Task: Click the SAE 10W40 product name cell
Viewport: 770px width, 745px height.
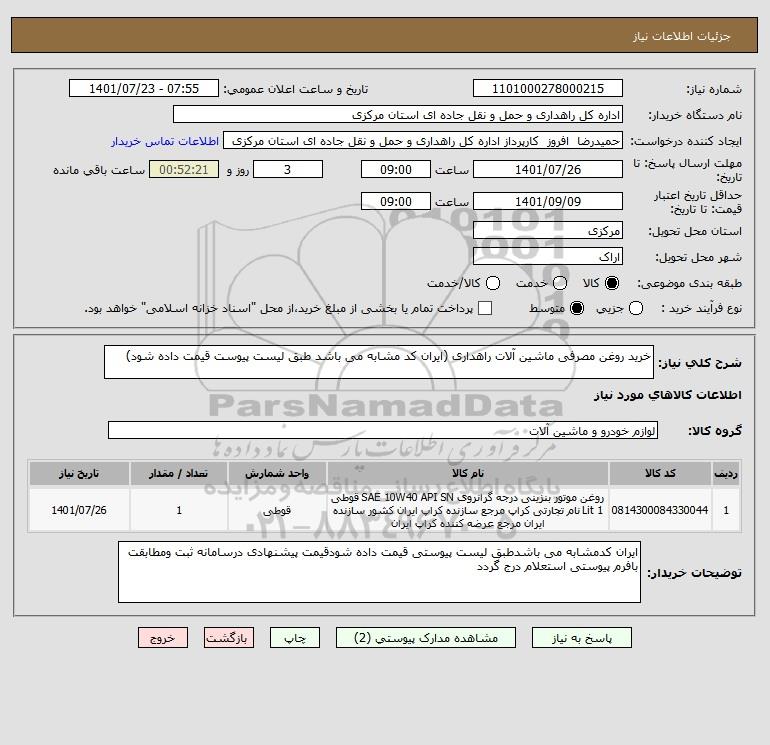Action: point(468,510)
